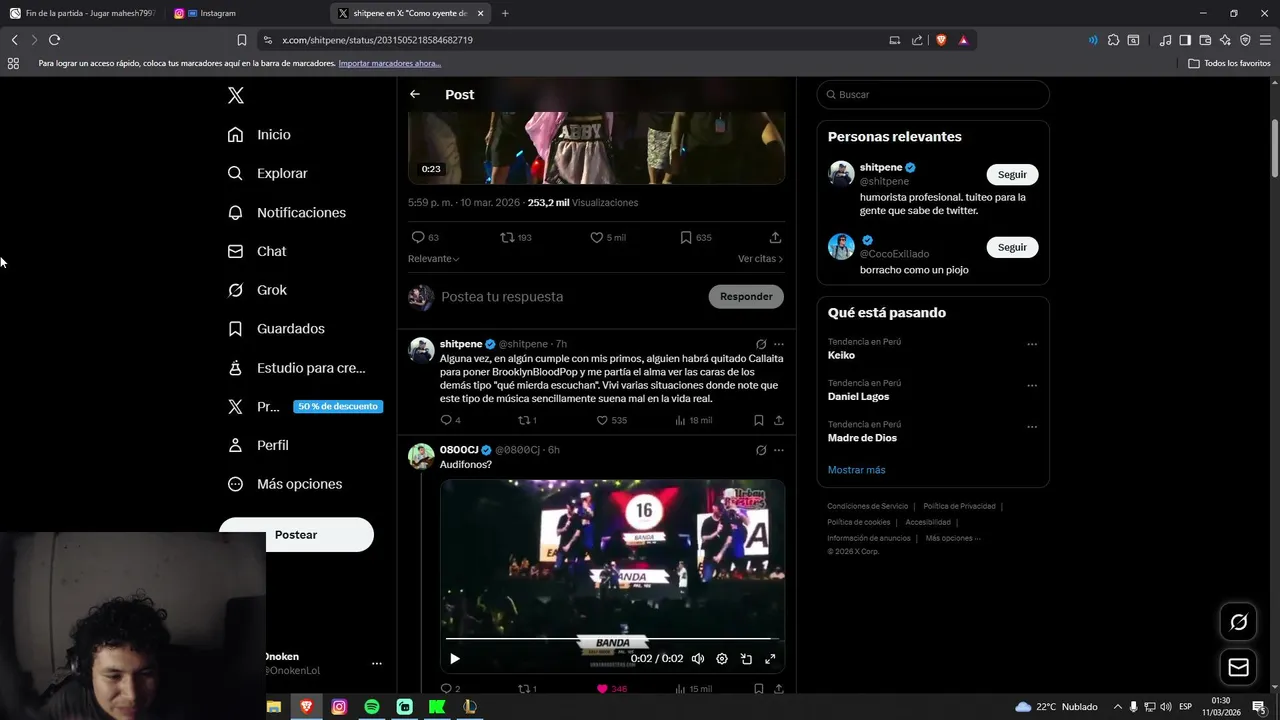
Task: Expand the Relevante sort dropdown
Action: pyautogui.click(x=434, y=259)
